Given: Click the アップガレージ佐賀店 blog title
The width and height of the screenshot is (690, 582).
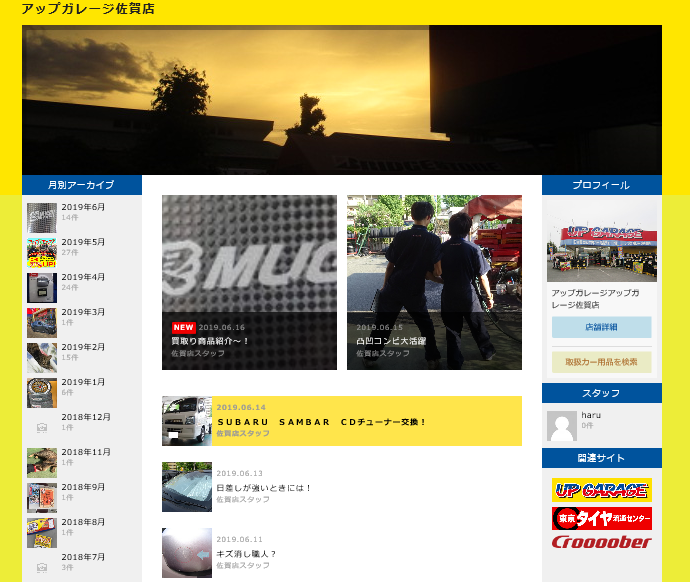Looking at the screenshot, I should tap(88, 9).
